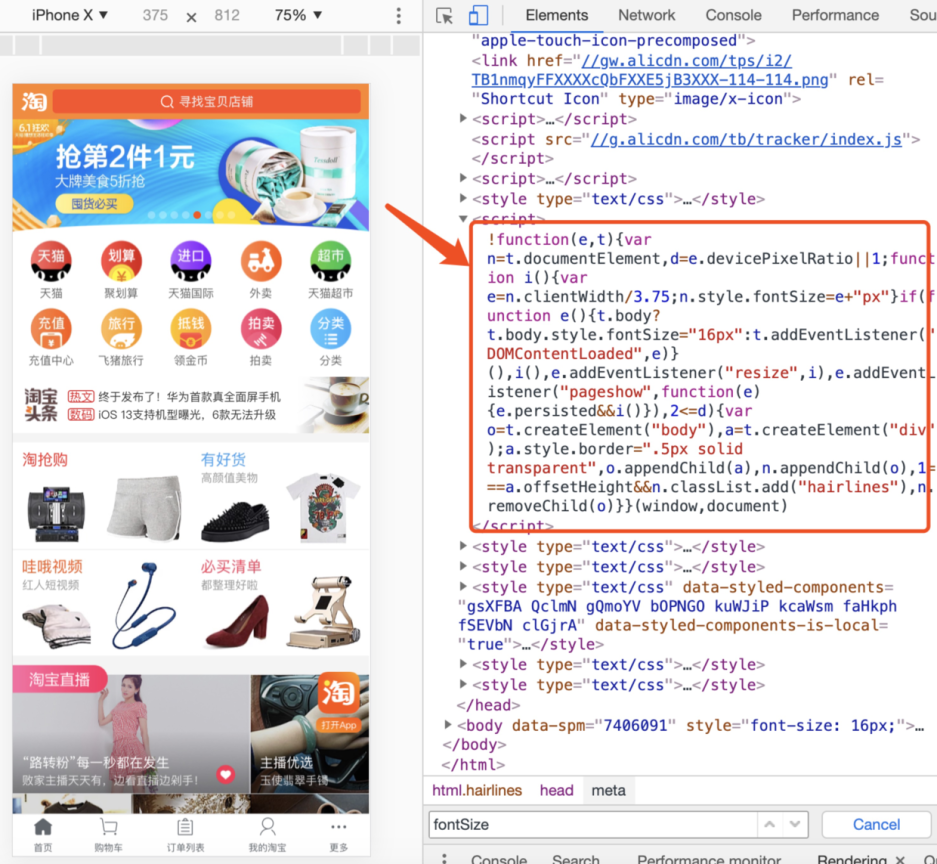Viewport: 937px width, 864px height.
Task: Open the 天猫国际 category icon
Action: point(191,262)
